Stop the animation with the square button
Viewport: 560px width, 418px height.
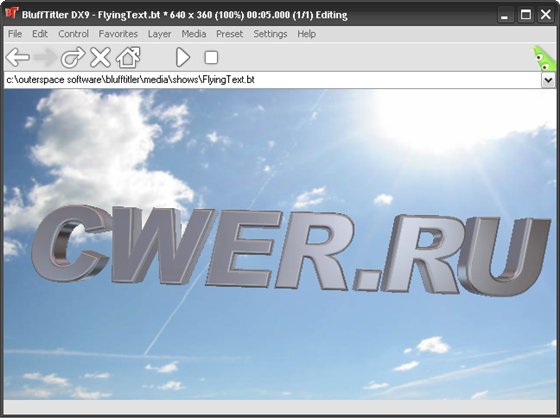tap(211, 58)
